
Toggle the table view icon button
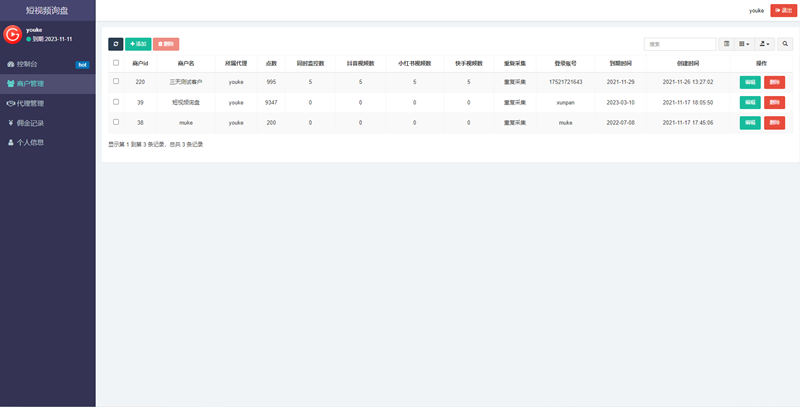726,44
